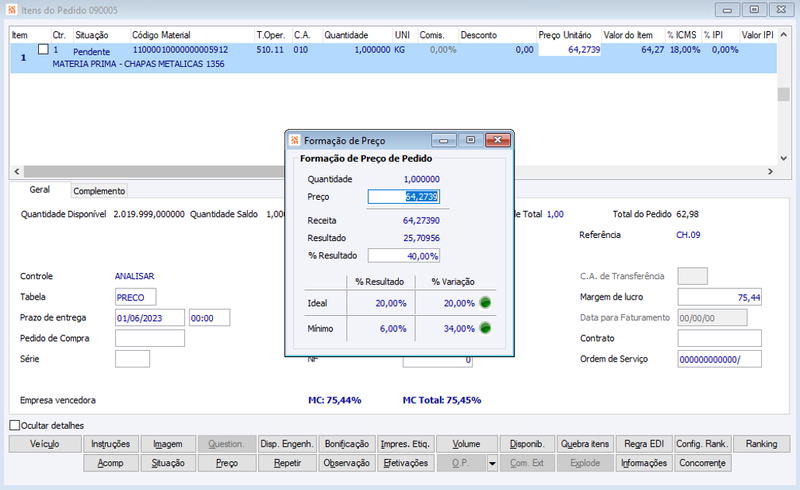The width and height of the screenshot is (800, 490).
Task: Click the grid scroll up arrow
Action: 784,35
